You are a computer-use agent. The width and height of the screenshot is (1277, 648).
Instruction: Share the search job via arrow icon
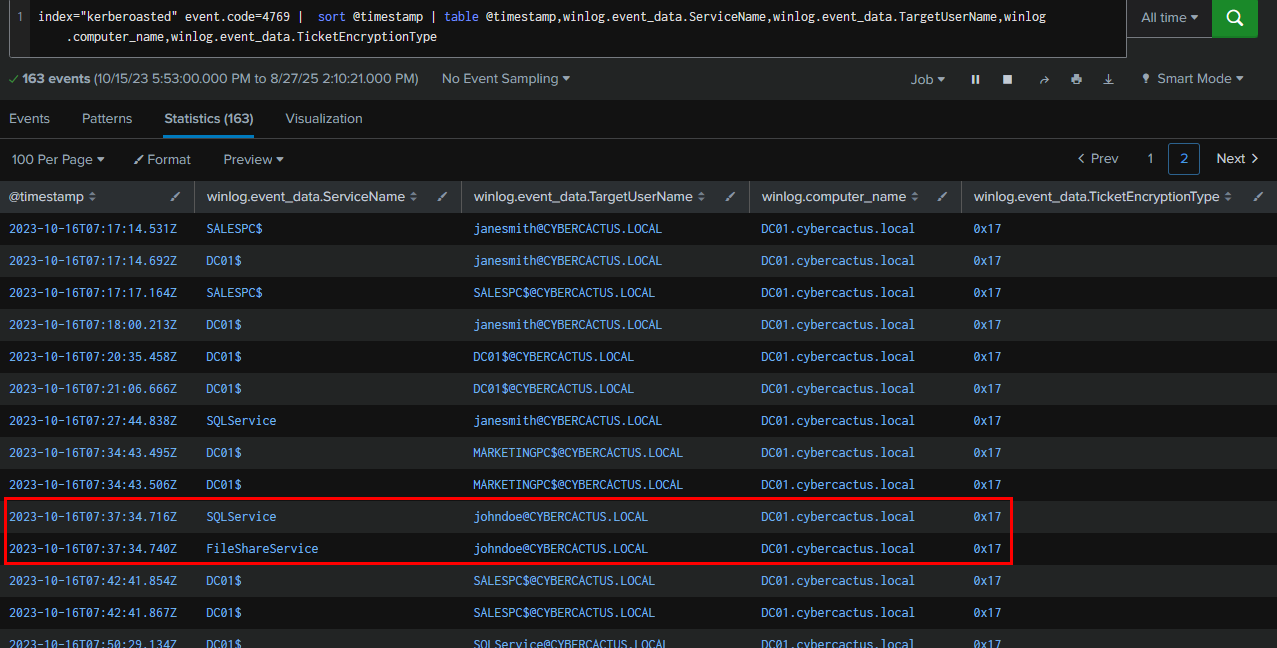coord(1044,79)
